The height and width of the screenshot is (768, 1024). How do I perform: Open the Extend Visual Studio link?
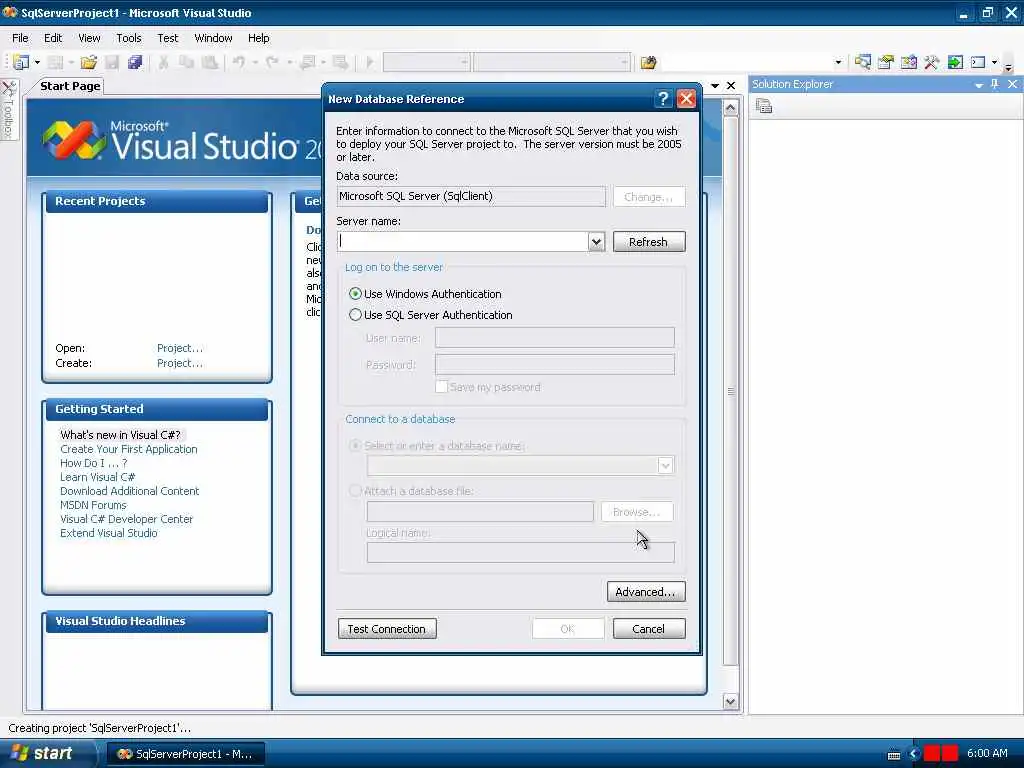pyautogui.click(x=108, y=534)
